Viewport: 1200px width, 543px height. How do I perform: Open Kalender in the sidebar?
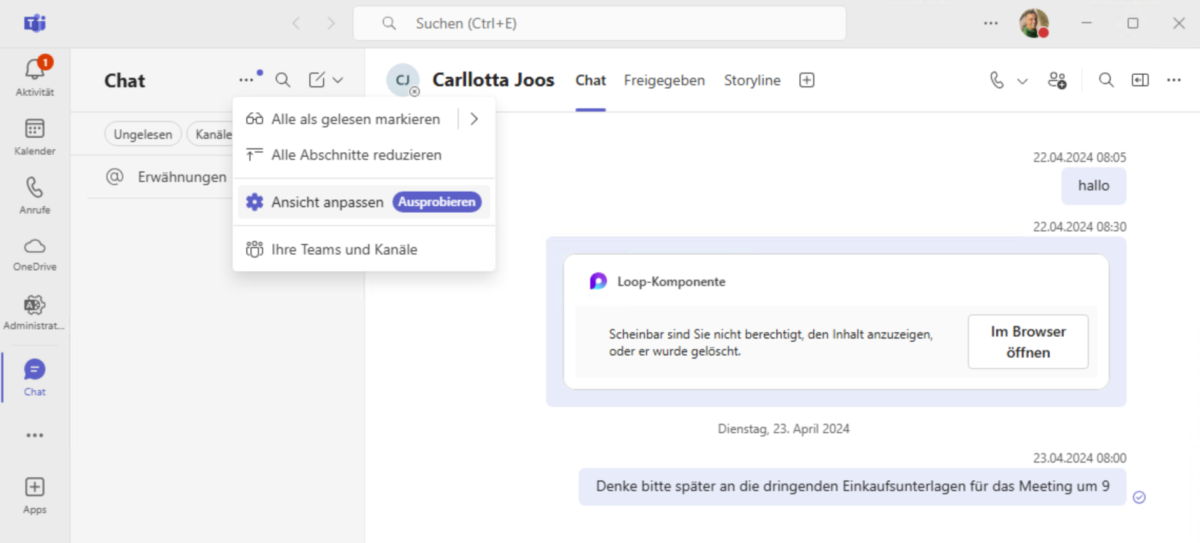(x=35, y=137)
